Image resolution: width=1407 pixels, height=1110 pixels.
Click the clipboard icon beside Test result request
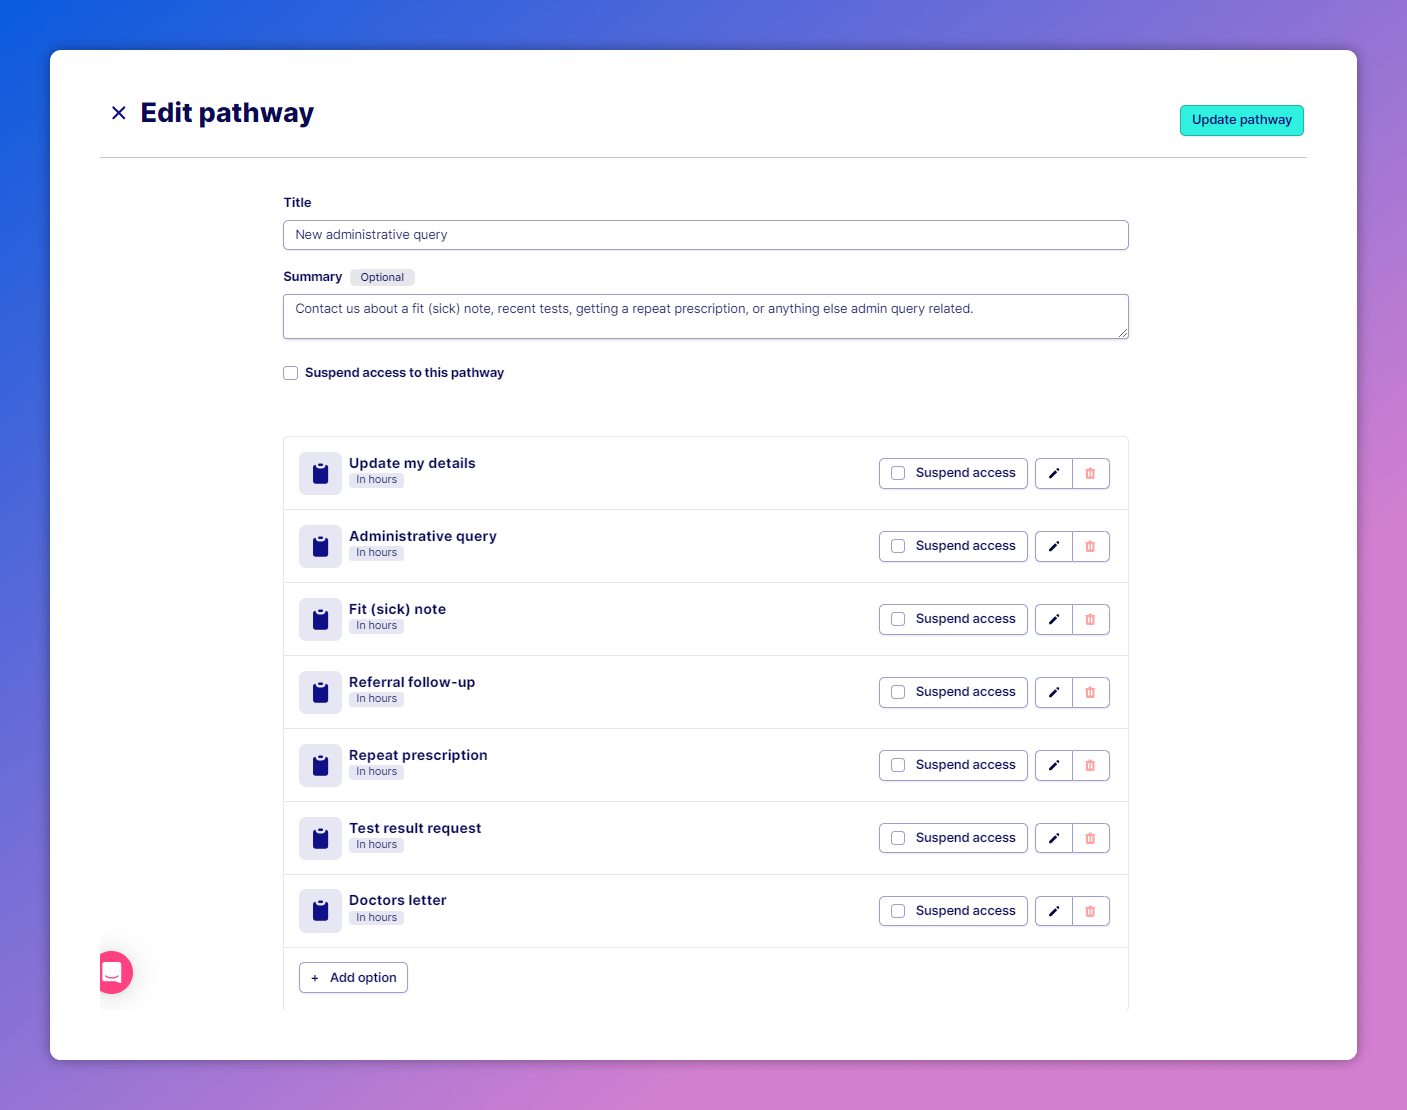(x=320, y=838)
